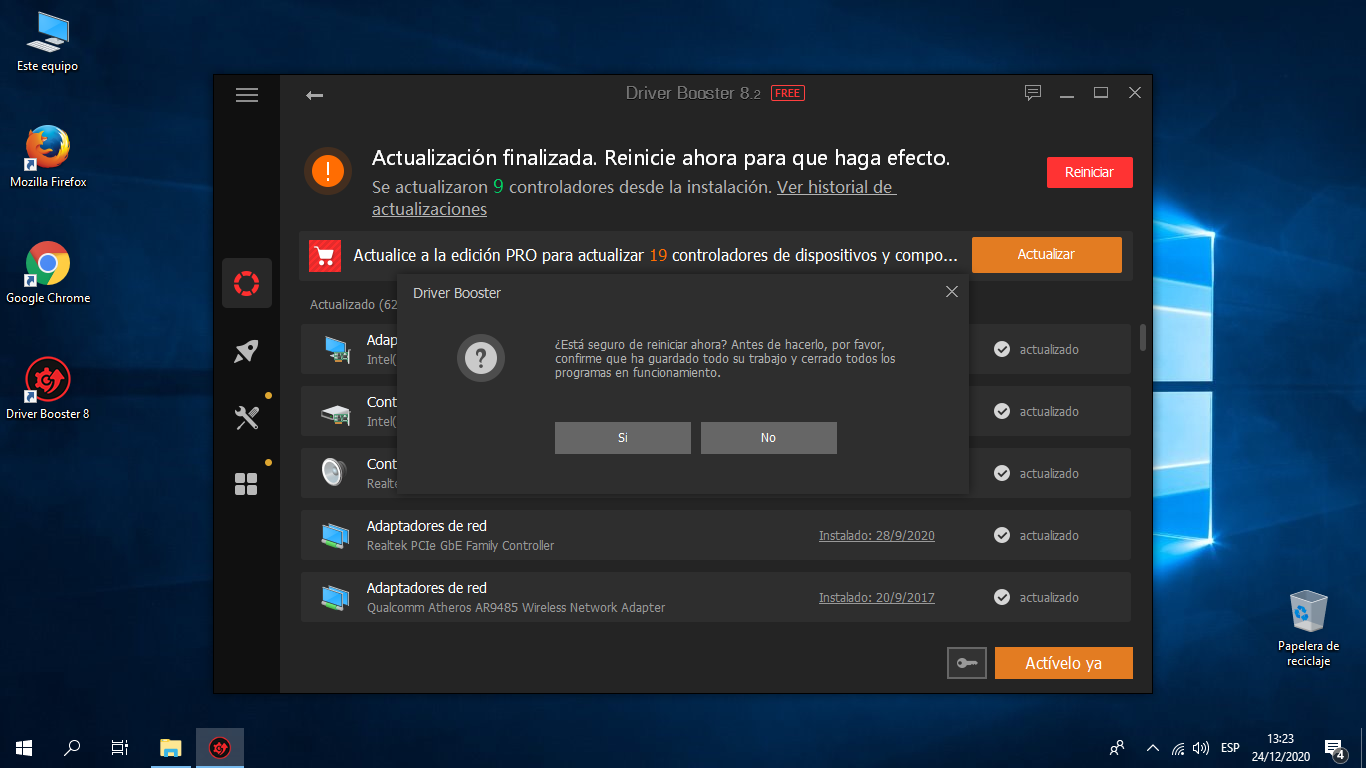Screen dimensions: 1366x768
Task: Click the FREE edition badge
Action: 788,93
